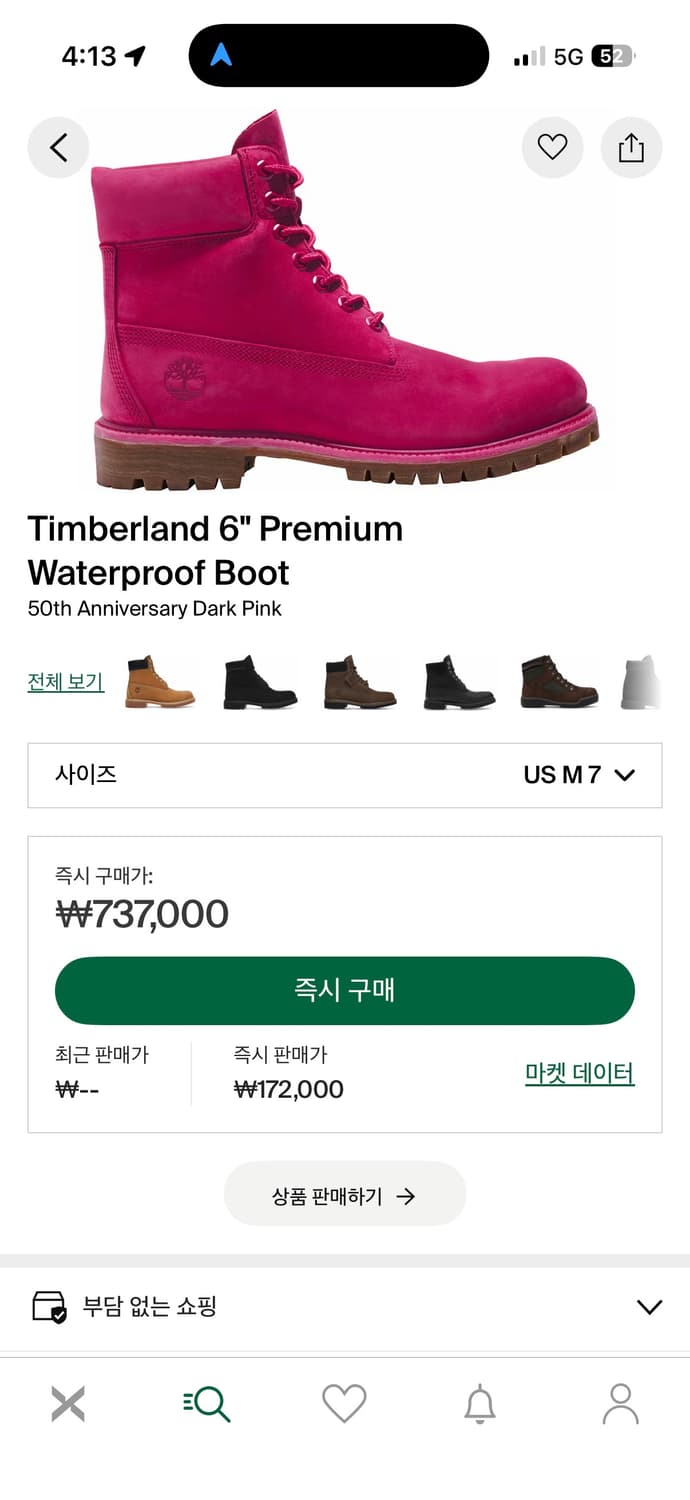Open the notifications bell icon

pos(480,1404)
